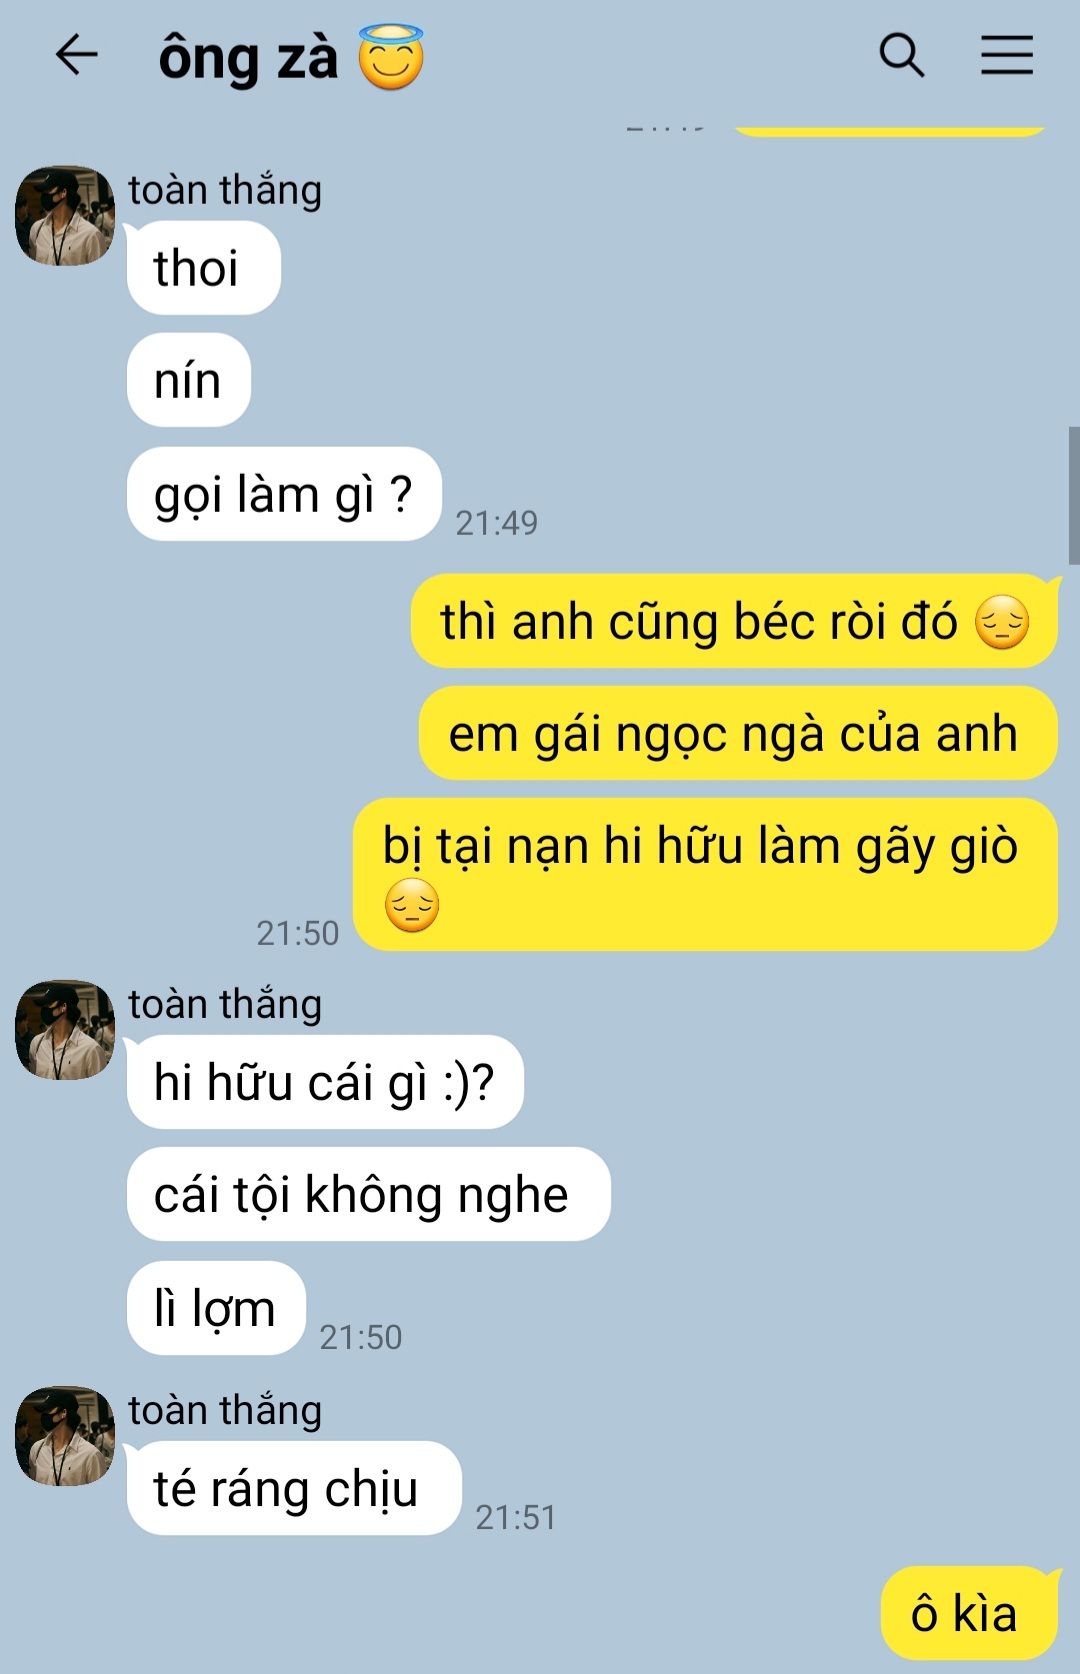Tap the halo smiley emoji in the title
This screenshot has width=1080, height=1674.
click(x=391, y=57)
